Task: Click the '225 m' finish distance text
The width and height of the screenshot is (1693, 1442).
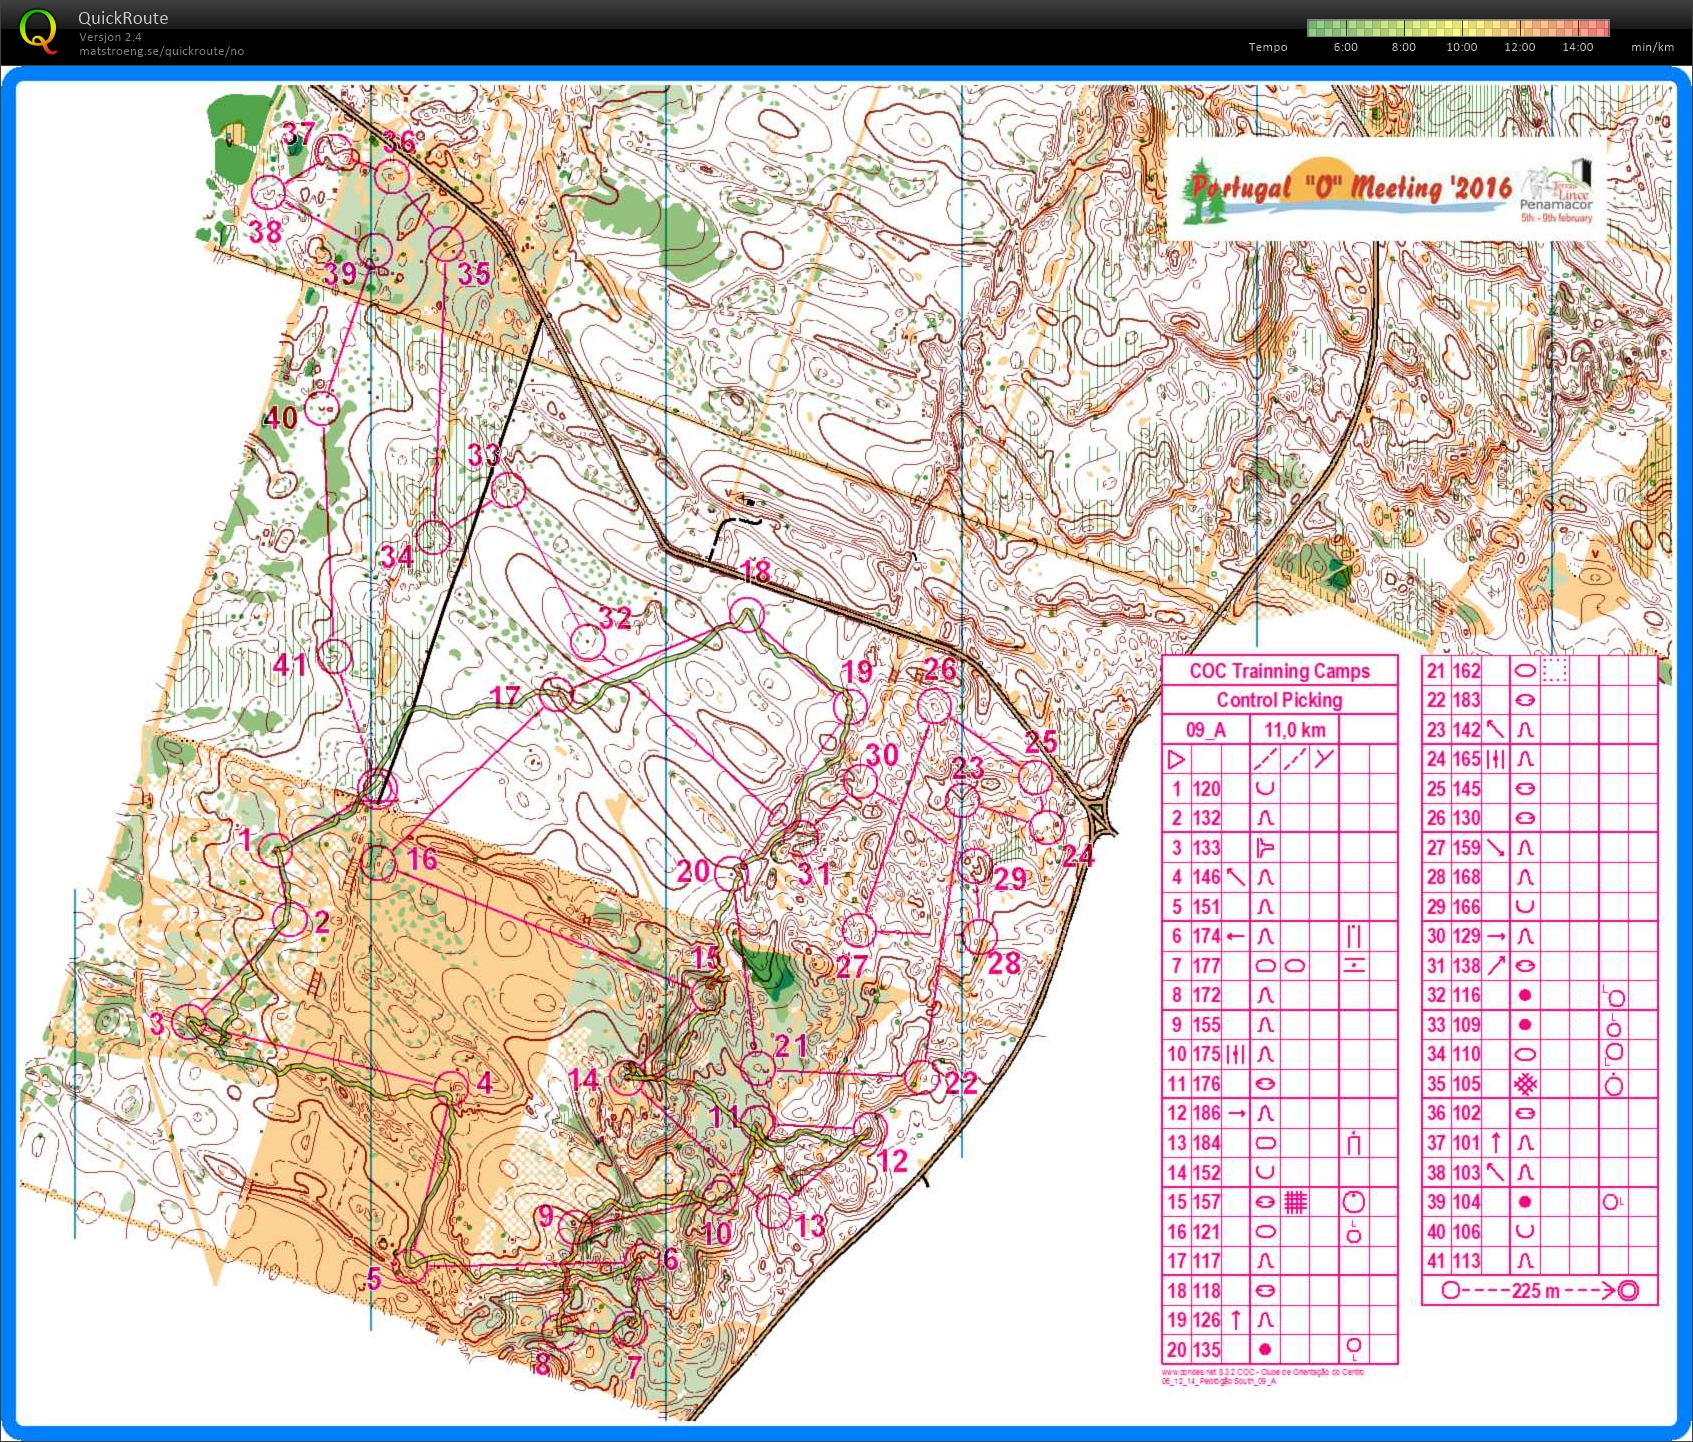Action: pyautogui.click(x=1535, y=1291)
